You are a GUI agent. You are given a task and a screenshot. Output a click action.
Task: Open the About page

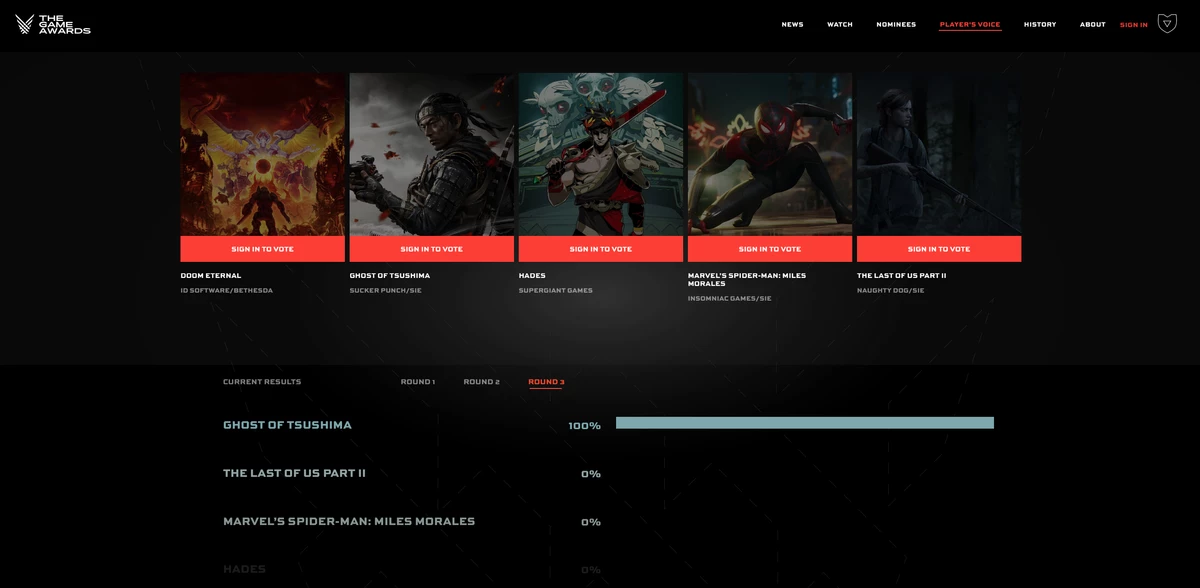[1093, 24]
